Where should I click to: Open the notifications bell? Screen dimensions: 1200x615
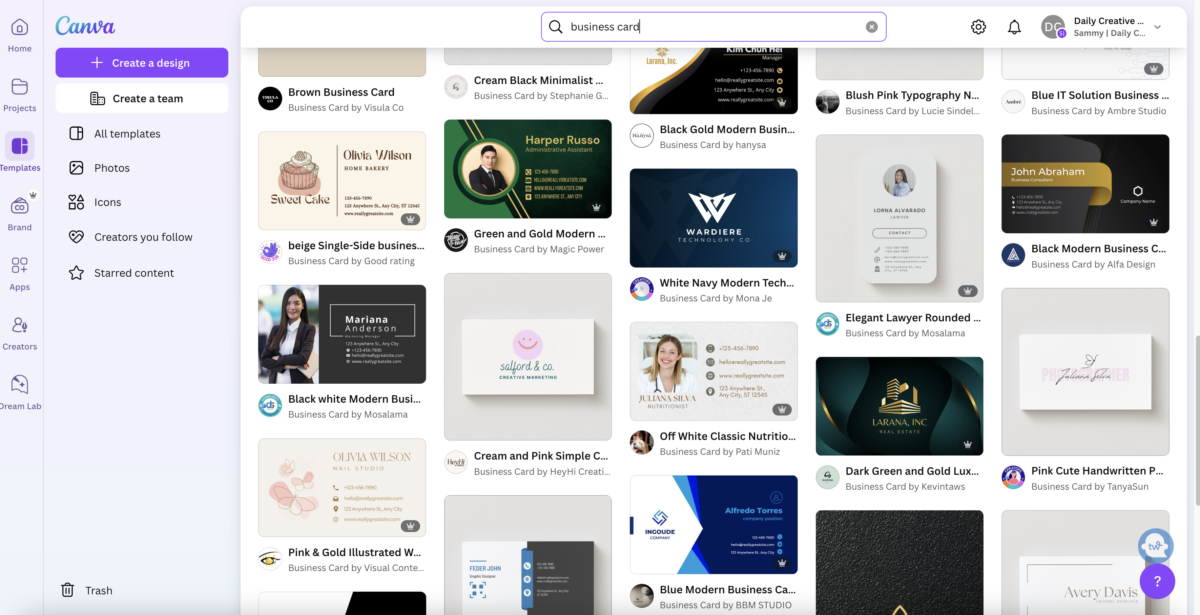1014,27
